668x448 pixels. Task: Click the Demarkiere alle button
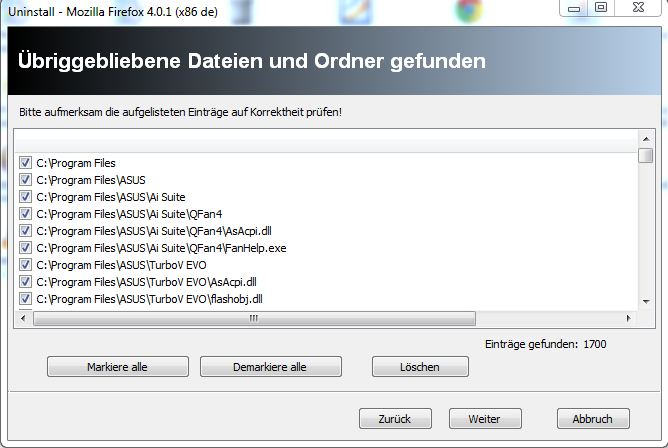tap(271, 367)
